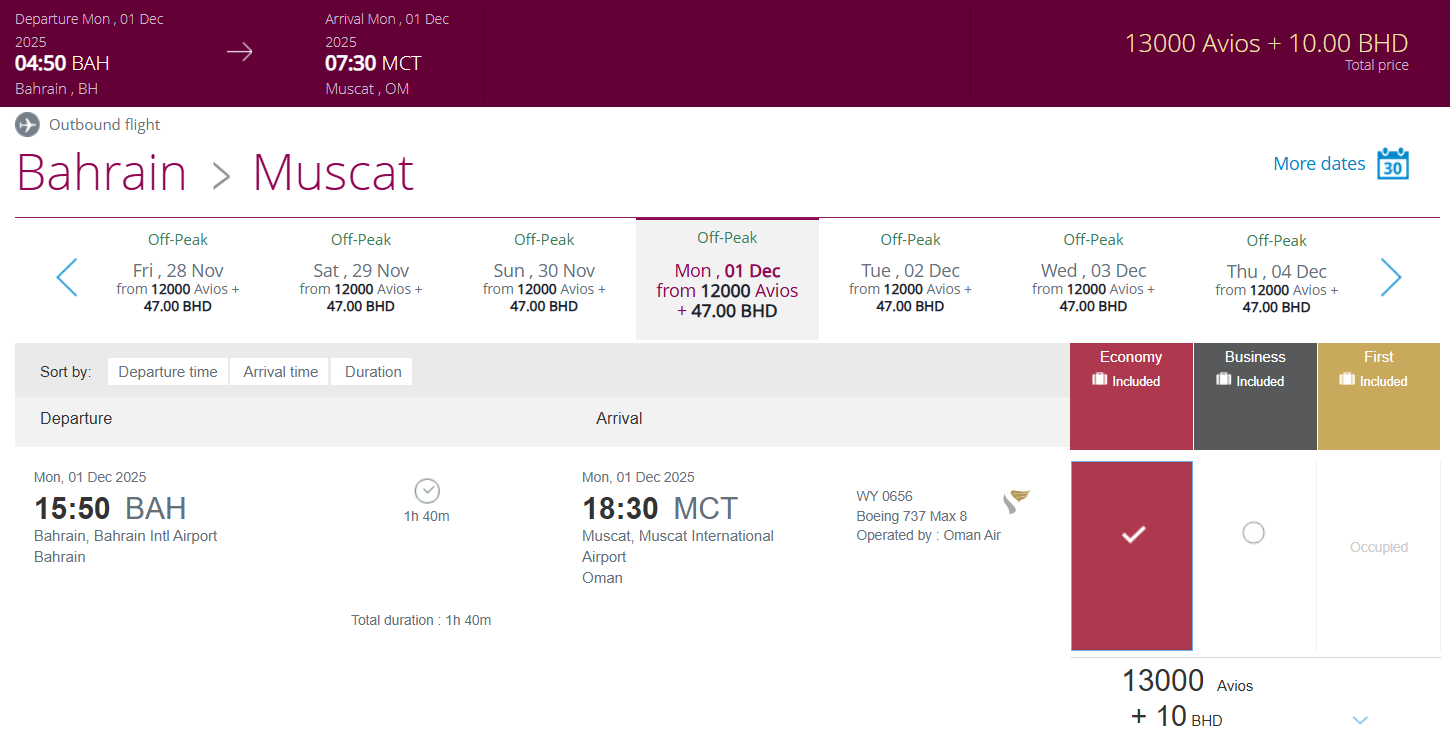Open the More dates link
1450x744 pixels.
pyautogui.click(x=1319, y=164)
